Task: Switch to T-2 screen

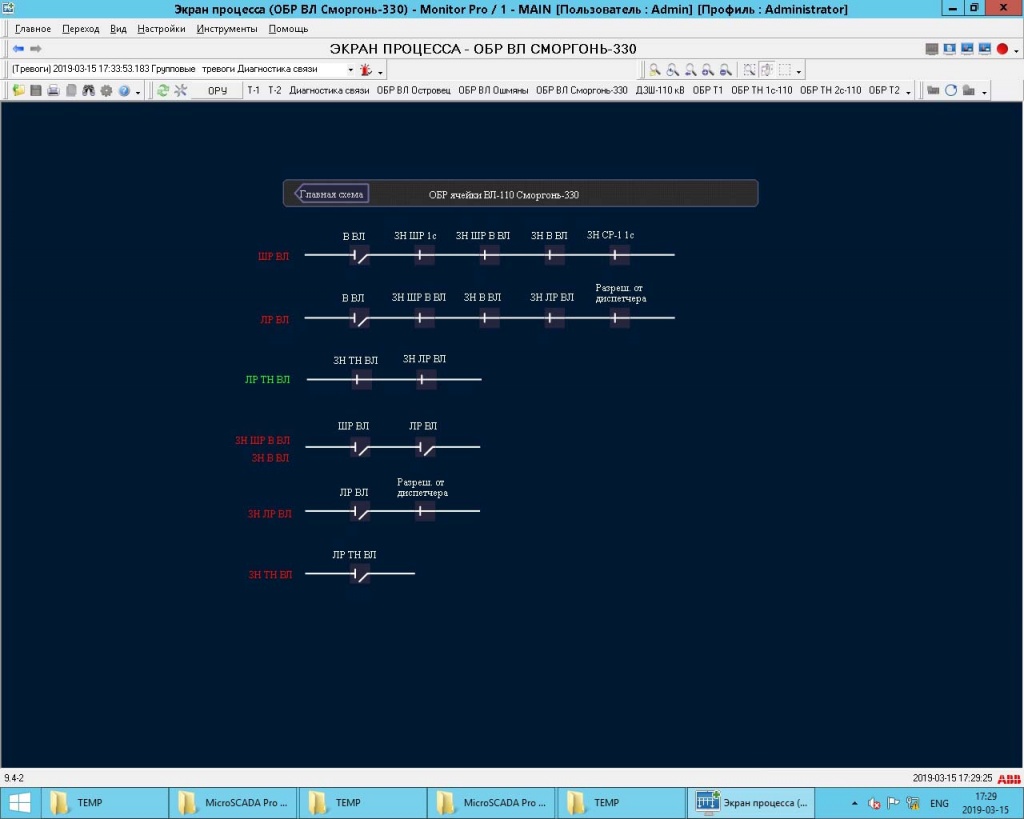Action: [275, 91]
